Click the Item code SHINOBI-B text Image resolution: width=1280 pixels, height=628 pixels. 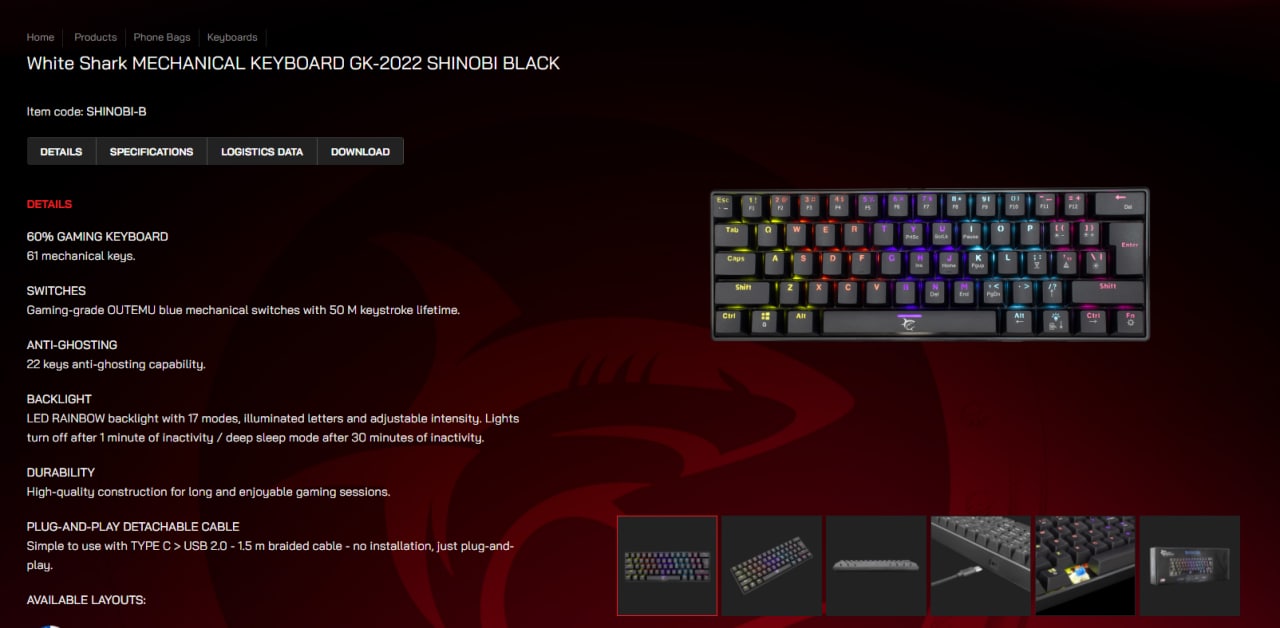coord(87,111)
